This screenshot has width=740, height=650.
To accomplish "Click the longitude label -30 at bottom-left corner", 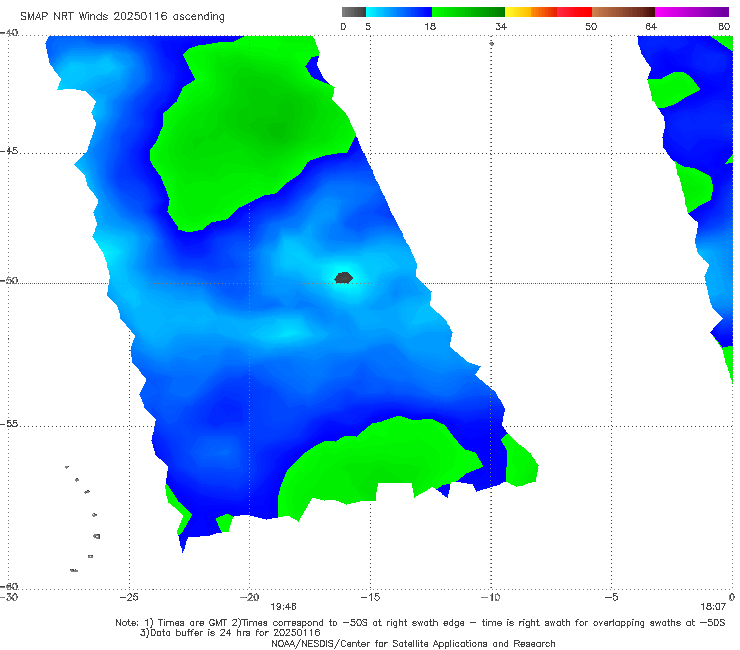I will point(9,597).
